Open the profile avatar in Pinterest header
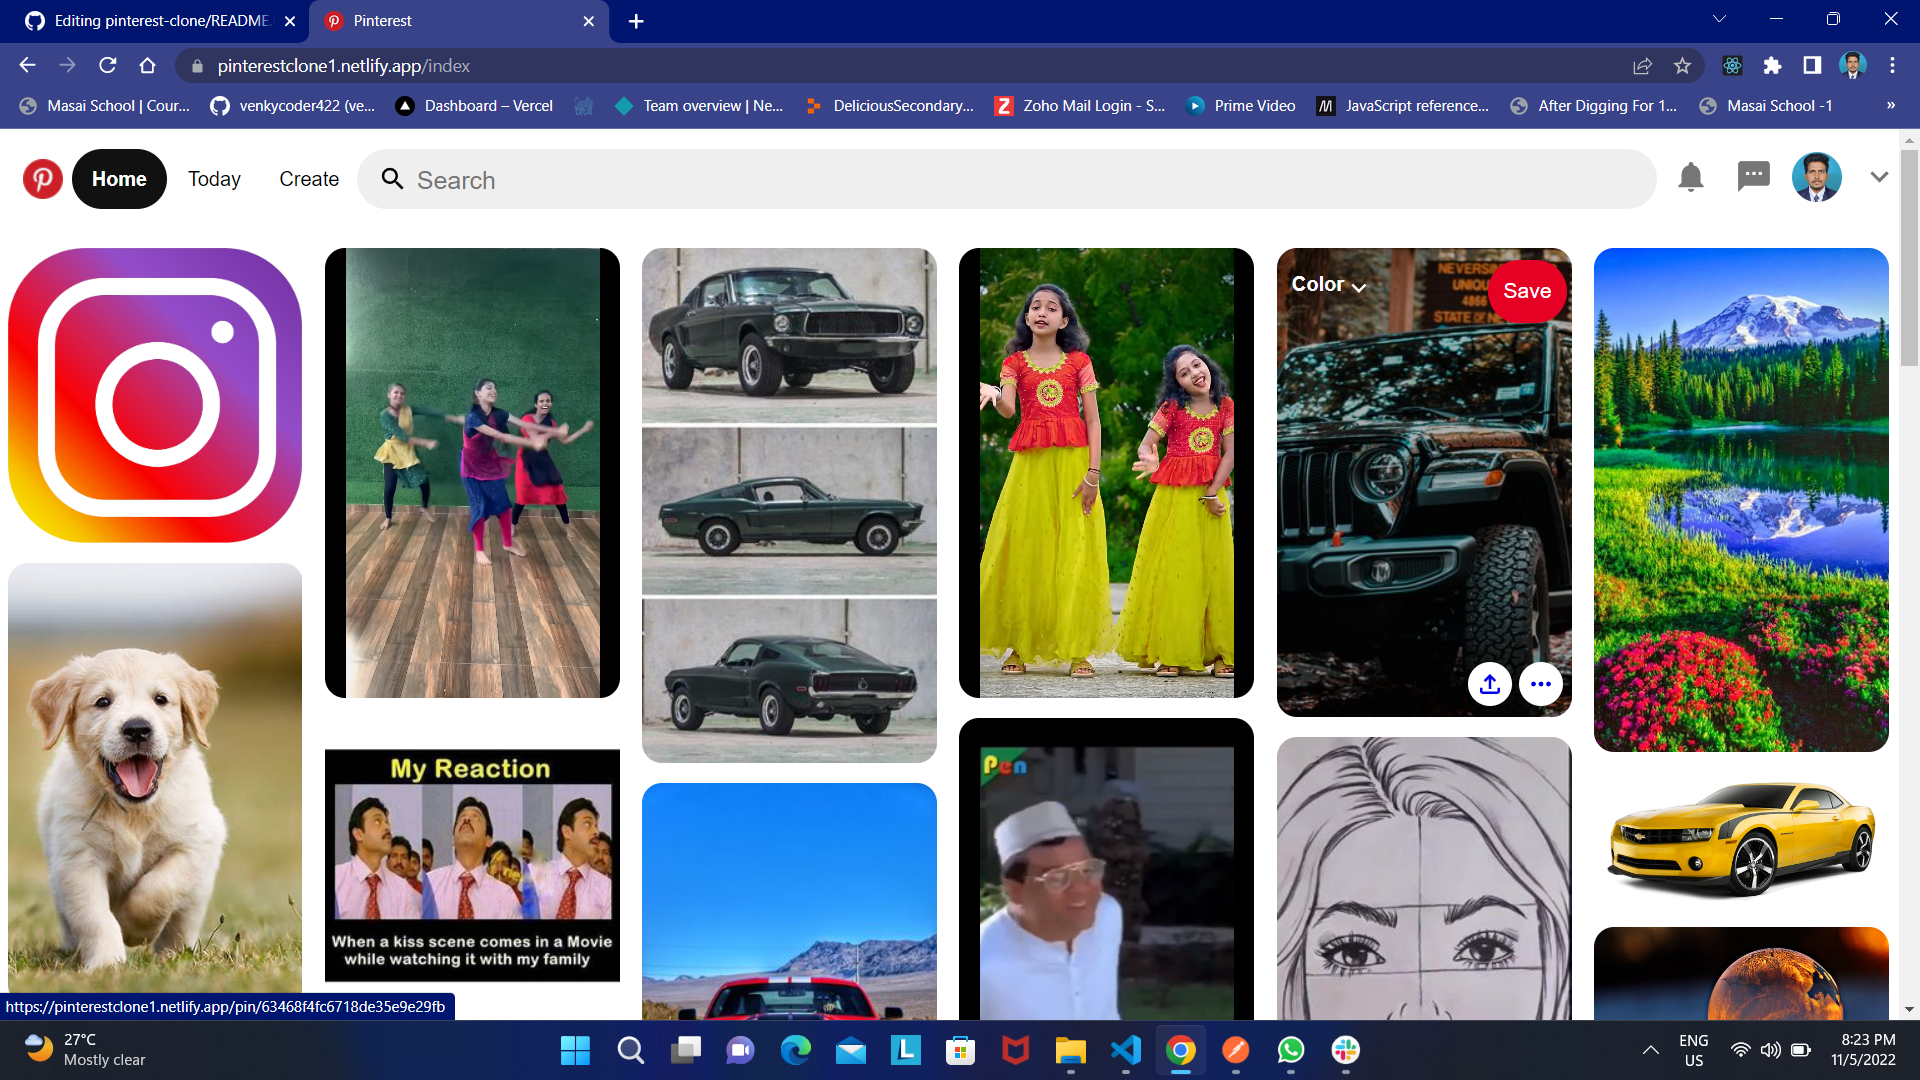Screen dimensions: 1920x1080 click(x=1817, y=178)
